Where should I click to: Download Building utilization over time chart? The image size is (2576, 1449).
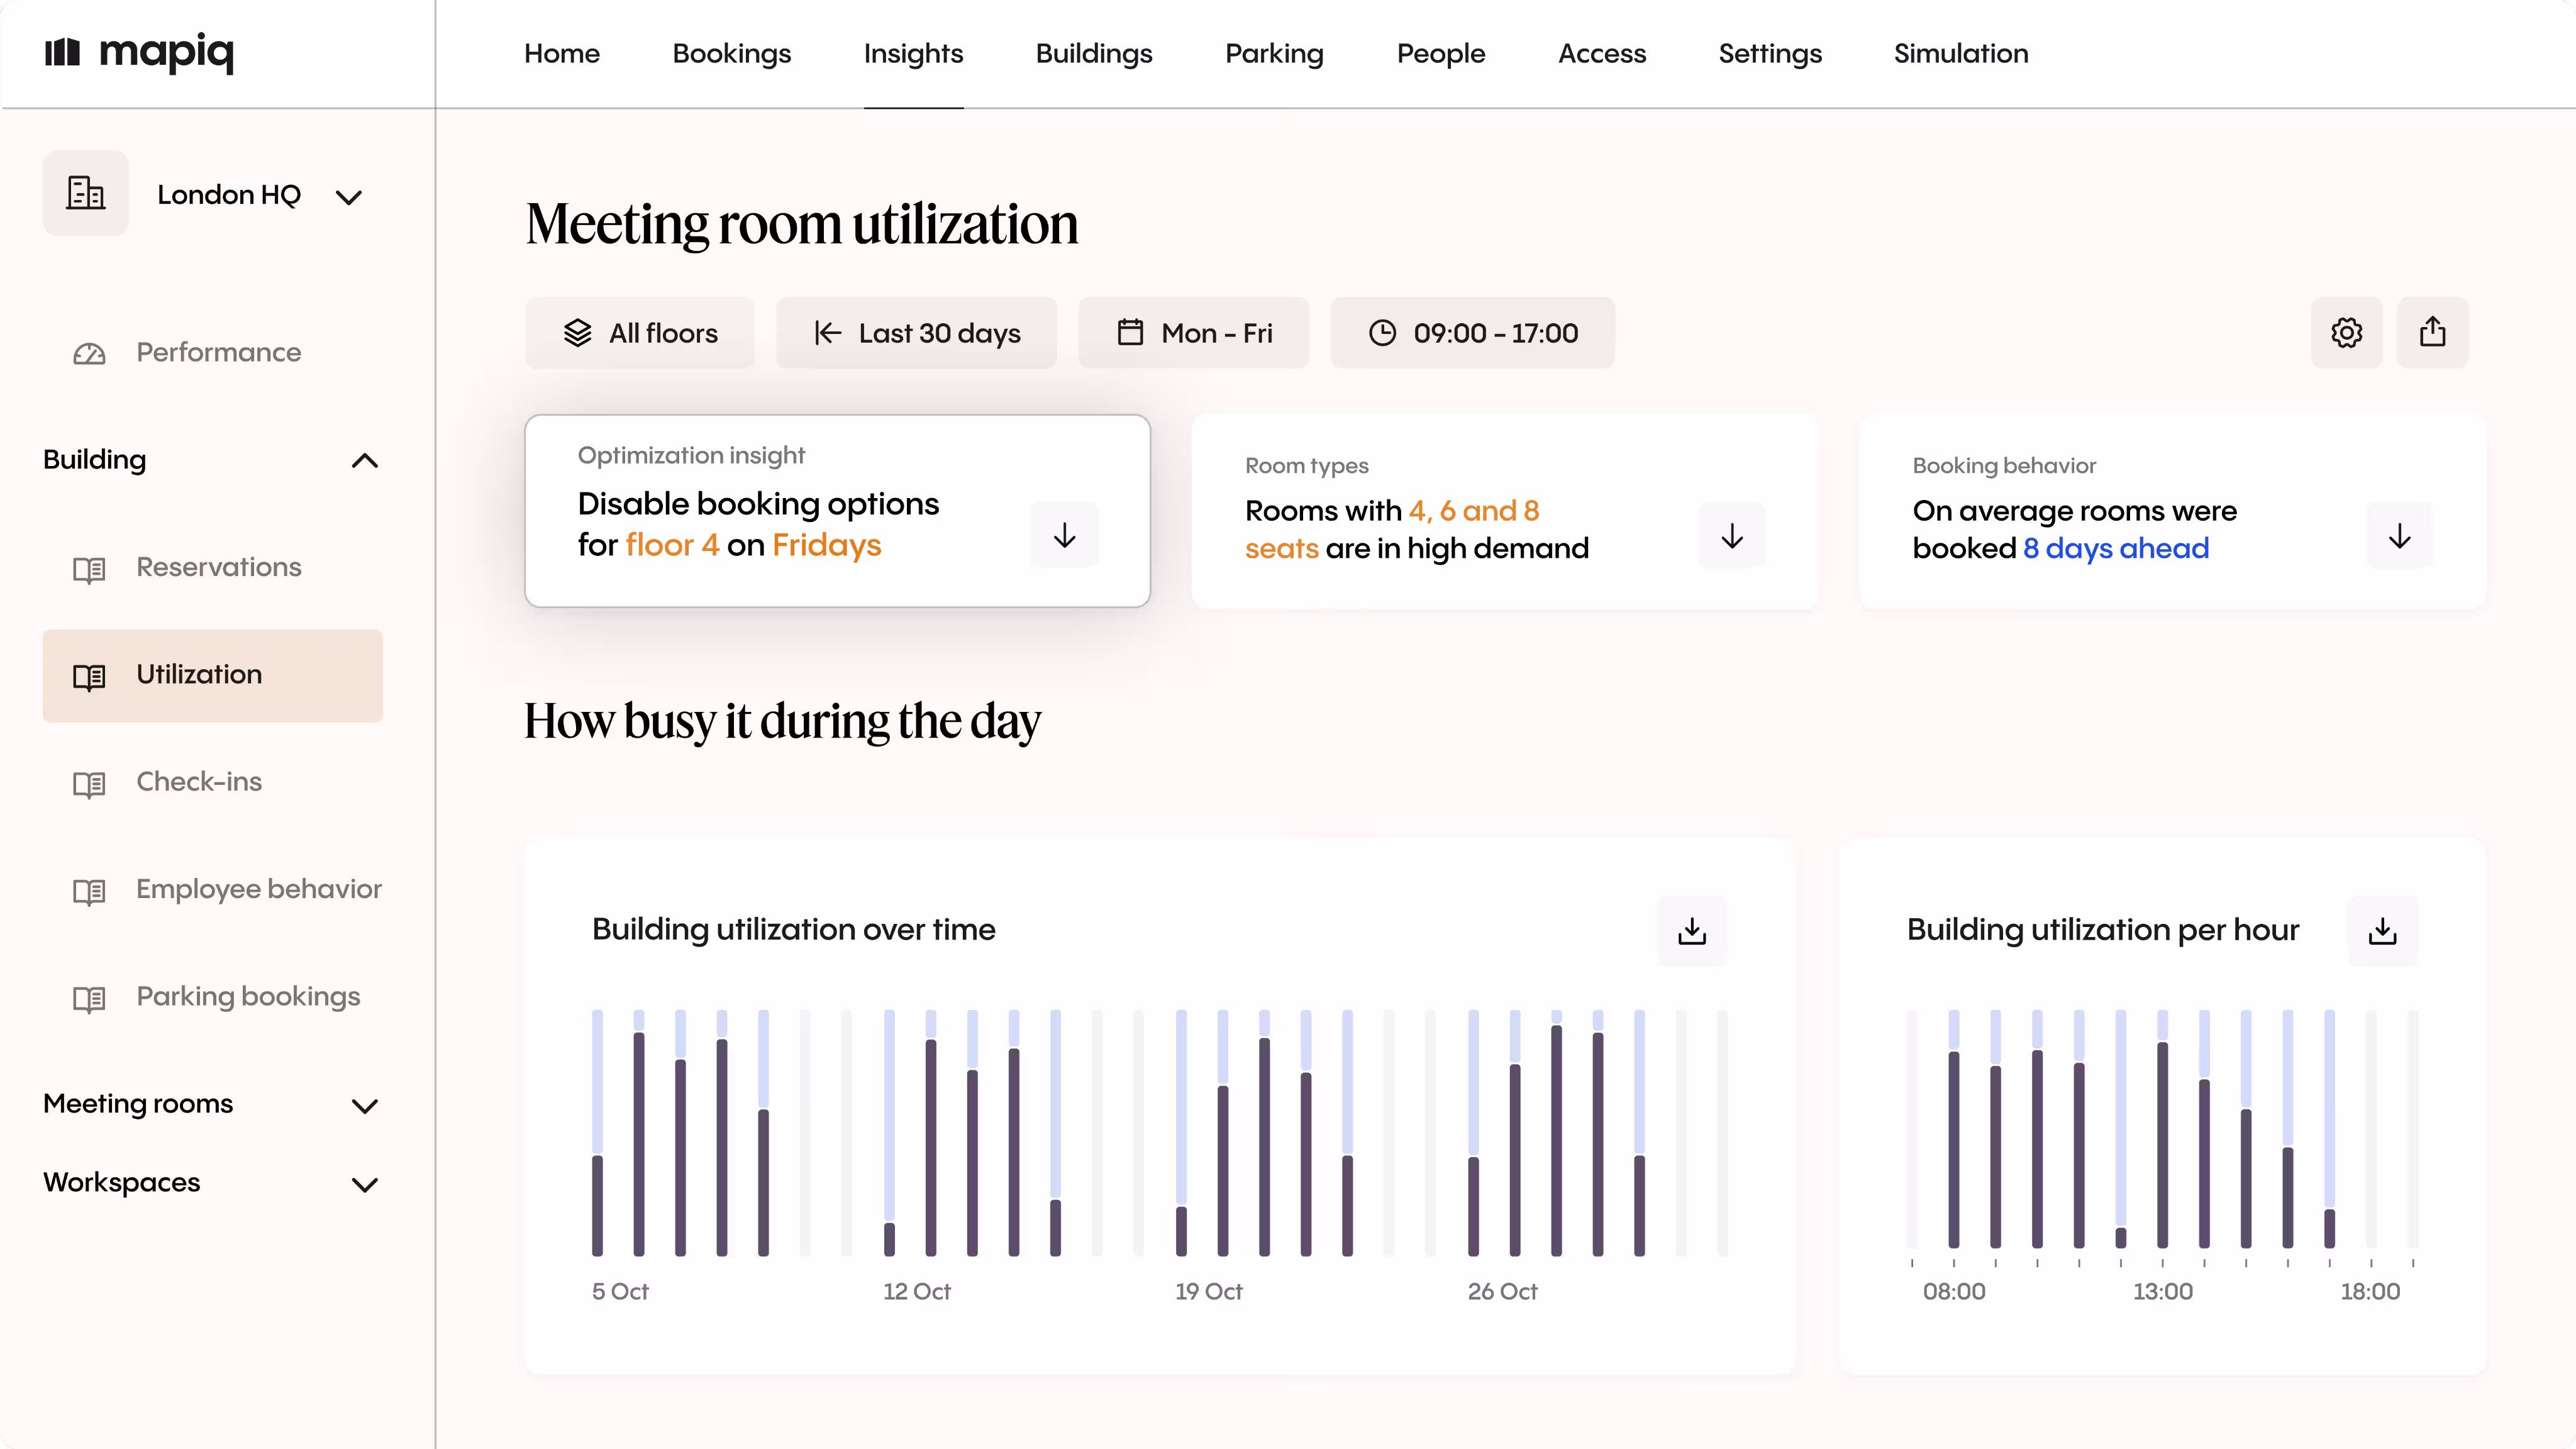(x=1691, y=931)
